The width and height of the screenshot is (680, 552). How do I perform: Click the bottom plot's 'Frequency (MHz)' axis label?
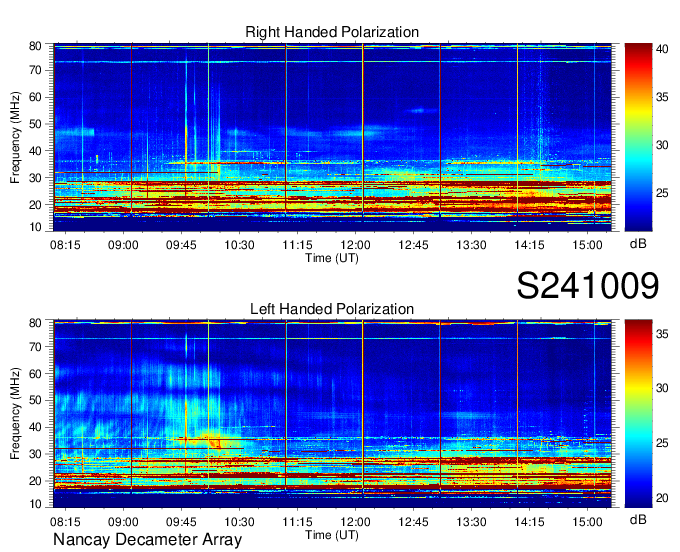pos(15,414)
